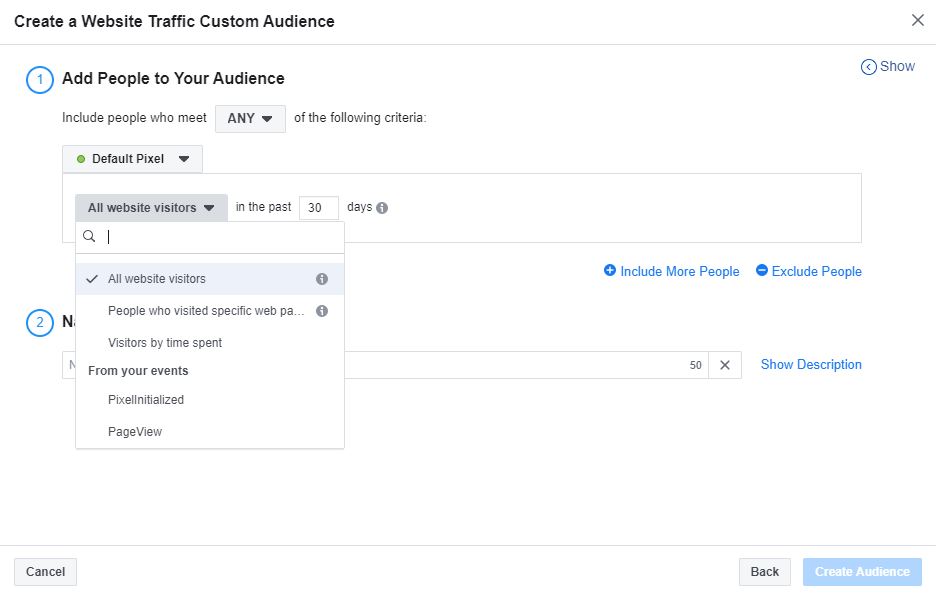936x597 pixels.
Task: Click info icon next to days field
Action: pos(382,208)
